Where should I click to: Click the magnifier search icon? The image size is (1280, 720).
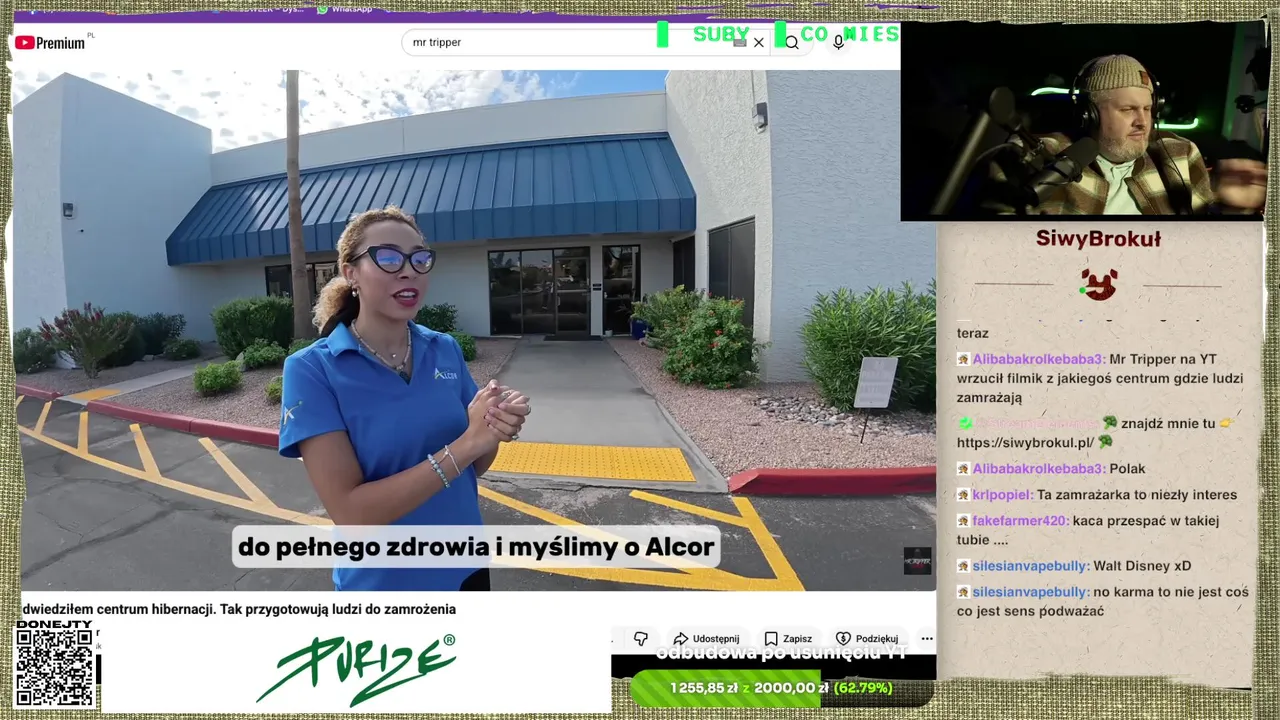(x=792, y=42)
